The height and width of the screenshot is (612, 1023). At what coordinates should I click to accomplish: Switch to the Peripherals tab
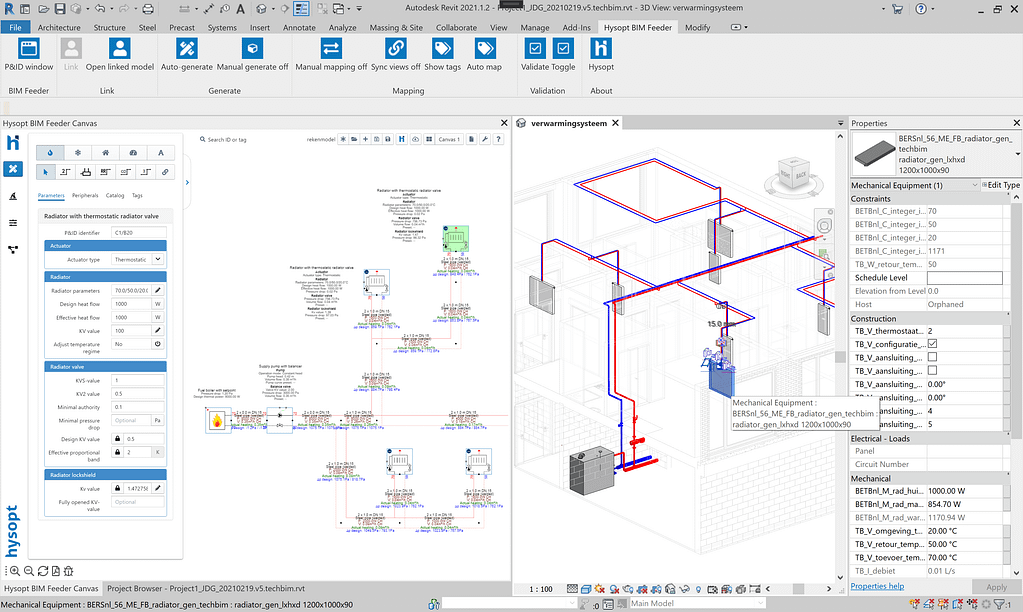coord(85,195)
